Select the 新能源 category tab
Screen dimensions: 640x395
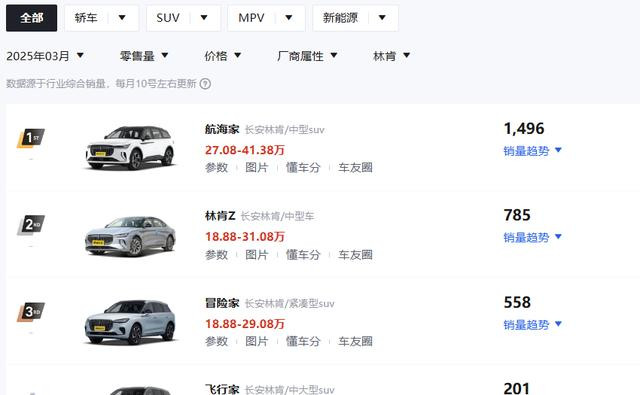340,18
